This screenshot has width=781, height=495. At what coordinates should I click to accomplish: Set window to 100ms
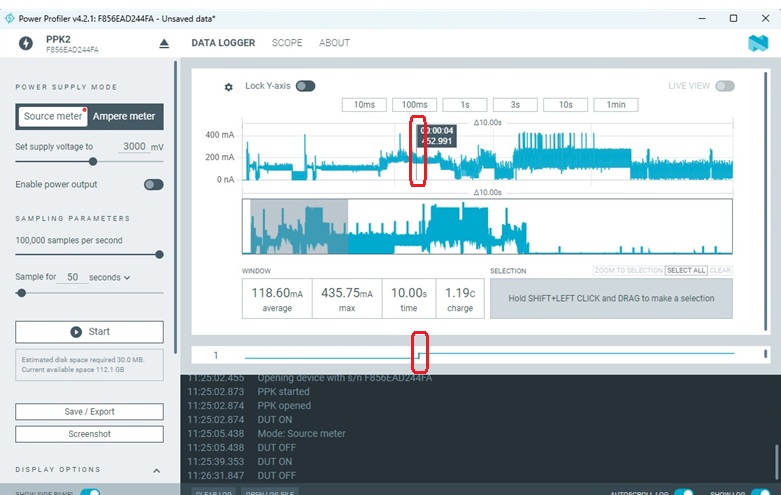point(414,105)
